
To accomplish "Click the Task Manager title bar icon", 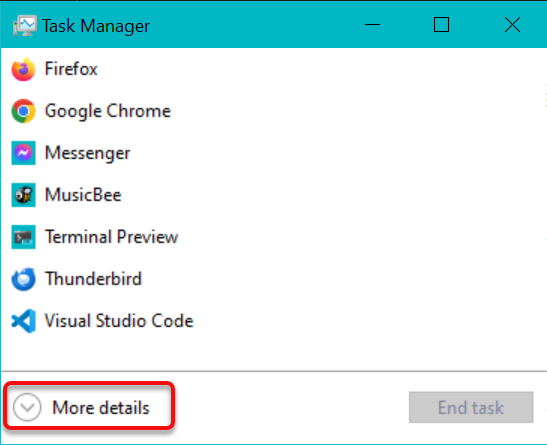I will 24,26.
